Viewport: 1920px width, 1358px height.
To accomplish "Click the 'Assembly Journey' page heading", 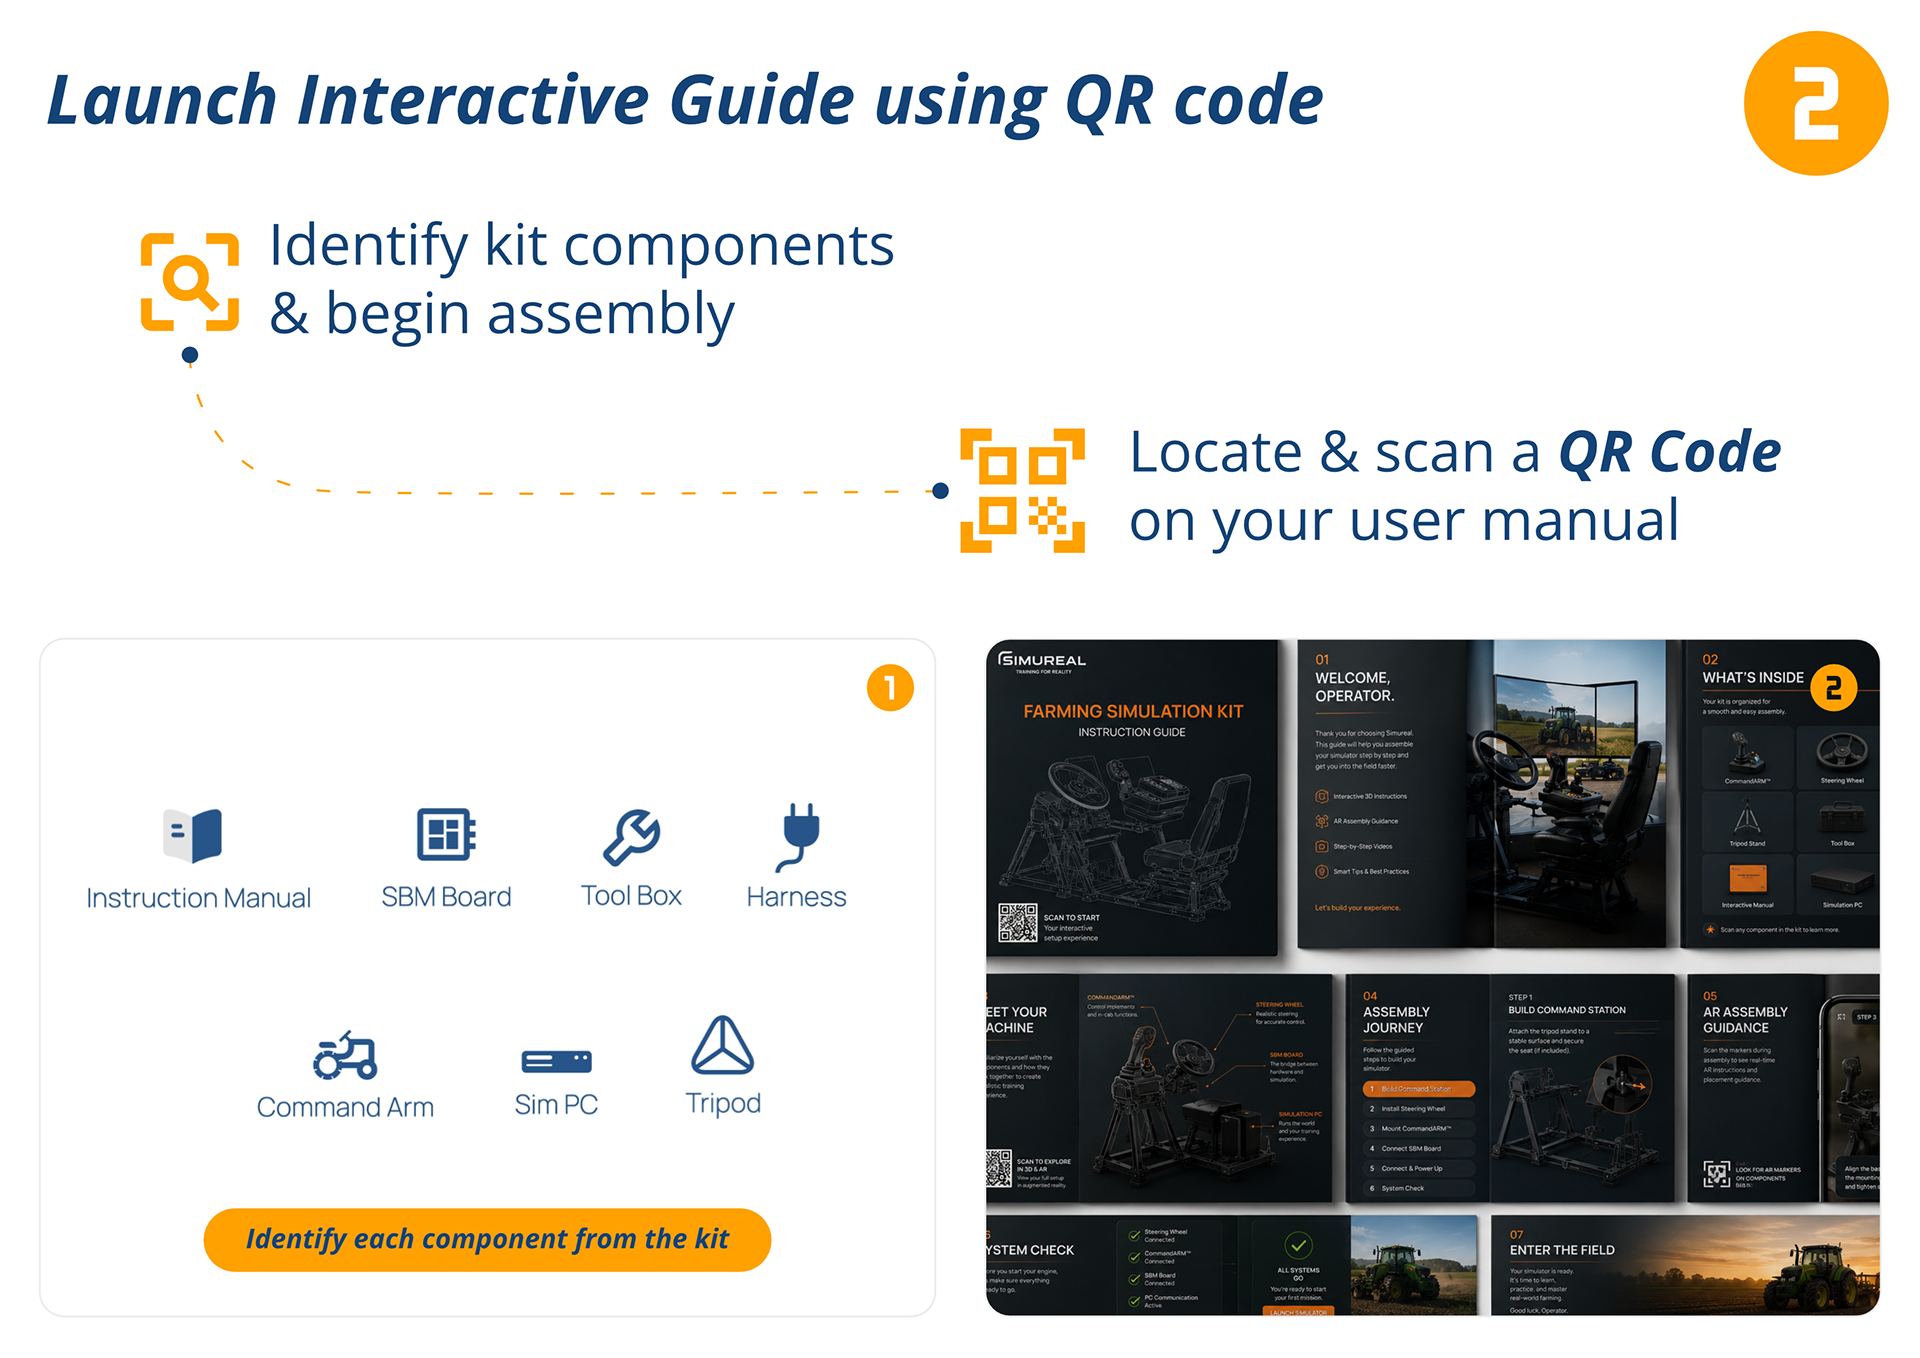I will (1396, 1020).
